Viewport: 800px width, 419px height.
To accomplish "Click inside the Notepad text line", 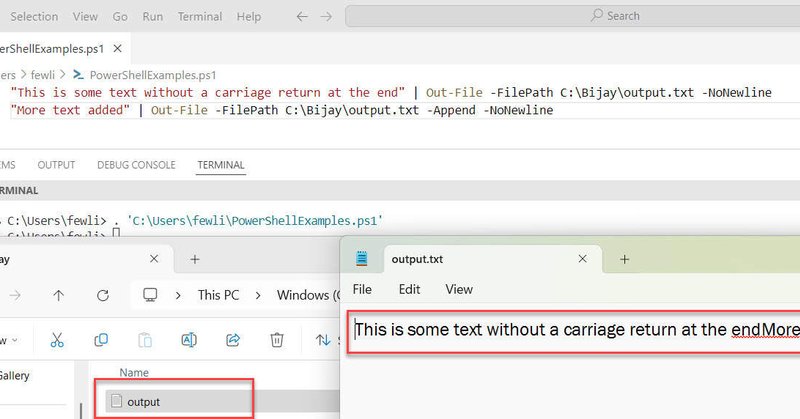I will 577,330.
